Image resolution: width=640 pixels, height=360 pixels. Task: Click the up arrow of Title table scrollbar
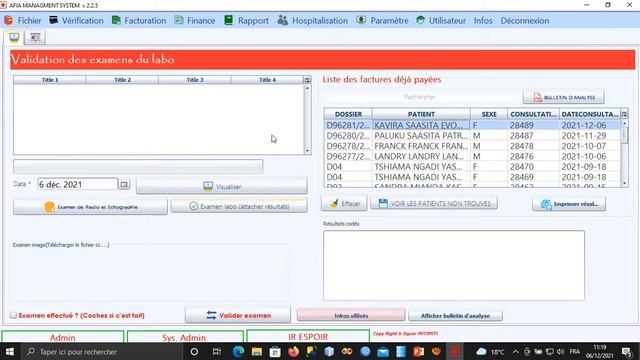tap(307, 88)
